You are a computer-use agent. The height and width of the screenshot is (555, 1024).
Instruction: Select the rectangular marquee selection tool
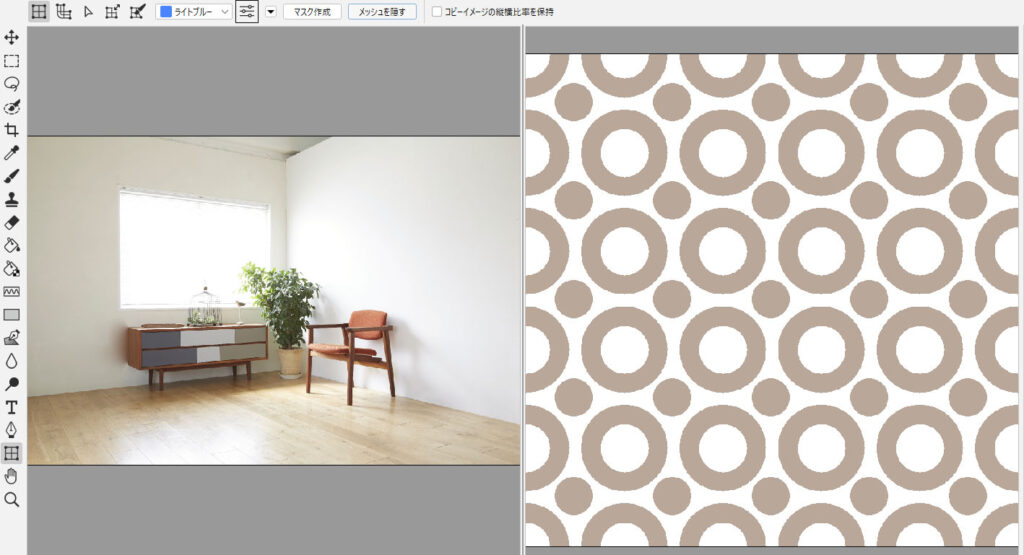pyautogui.click(x=12, y=61)
